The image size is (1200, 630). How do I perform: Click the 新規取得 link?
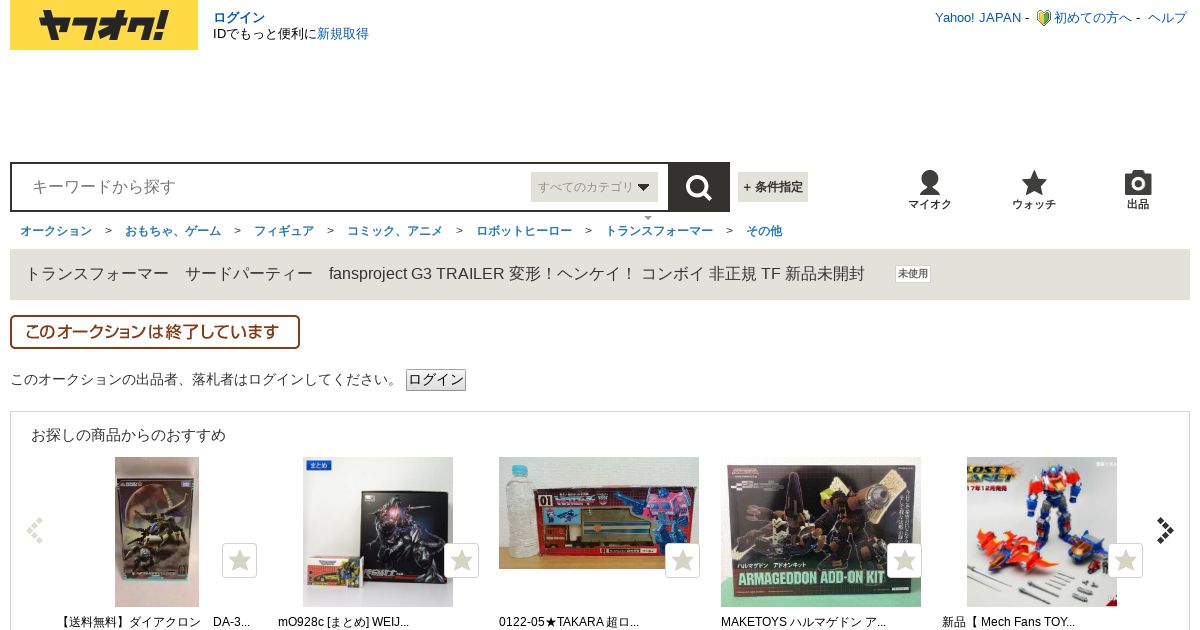click(x=343, y=34)
